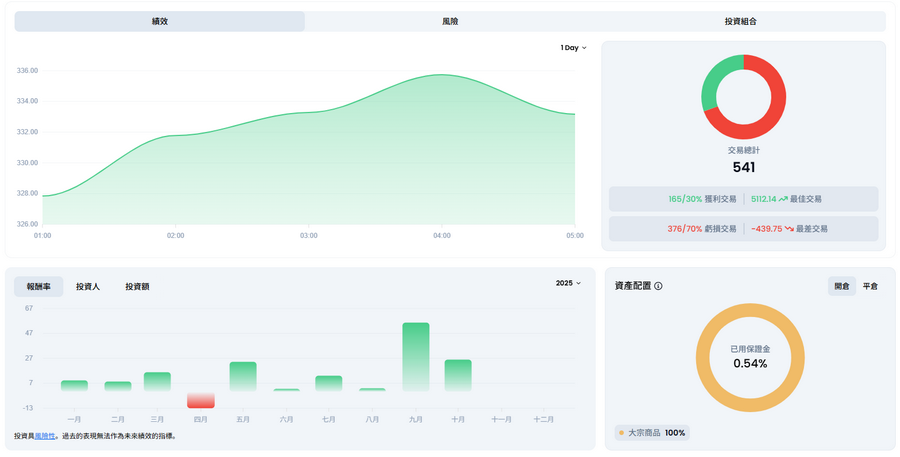Click the 七月 return bar
The image size is (900, 457).
[x=329, y=384]
